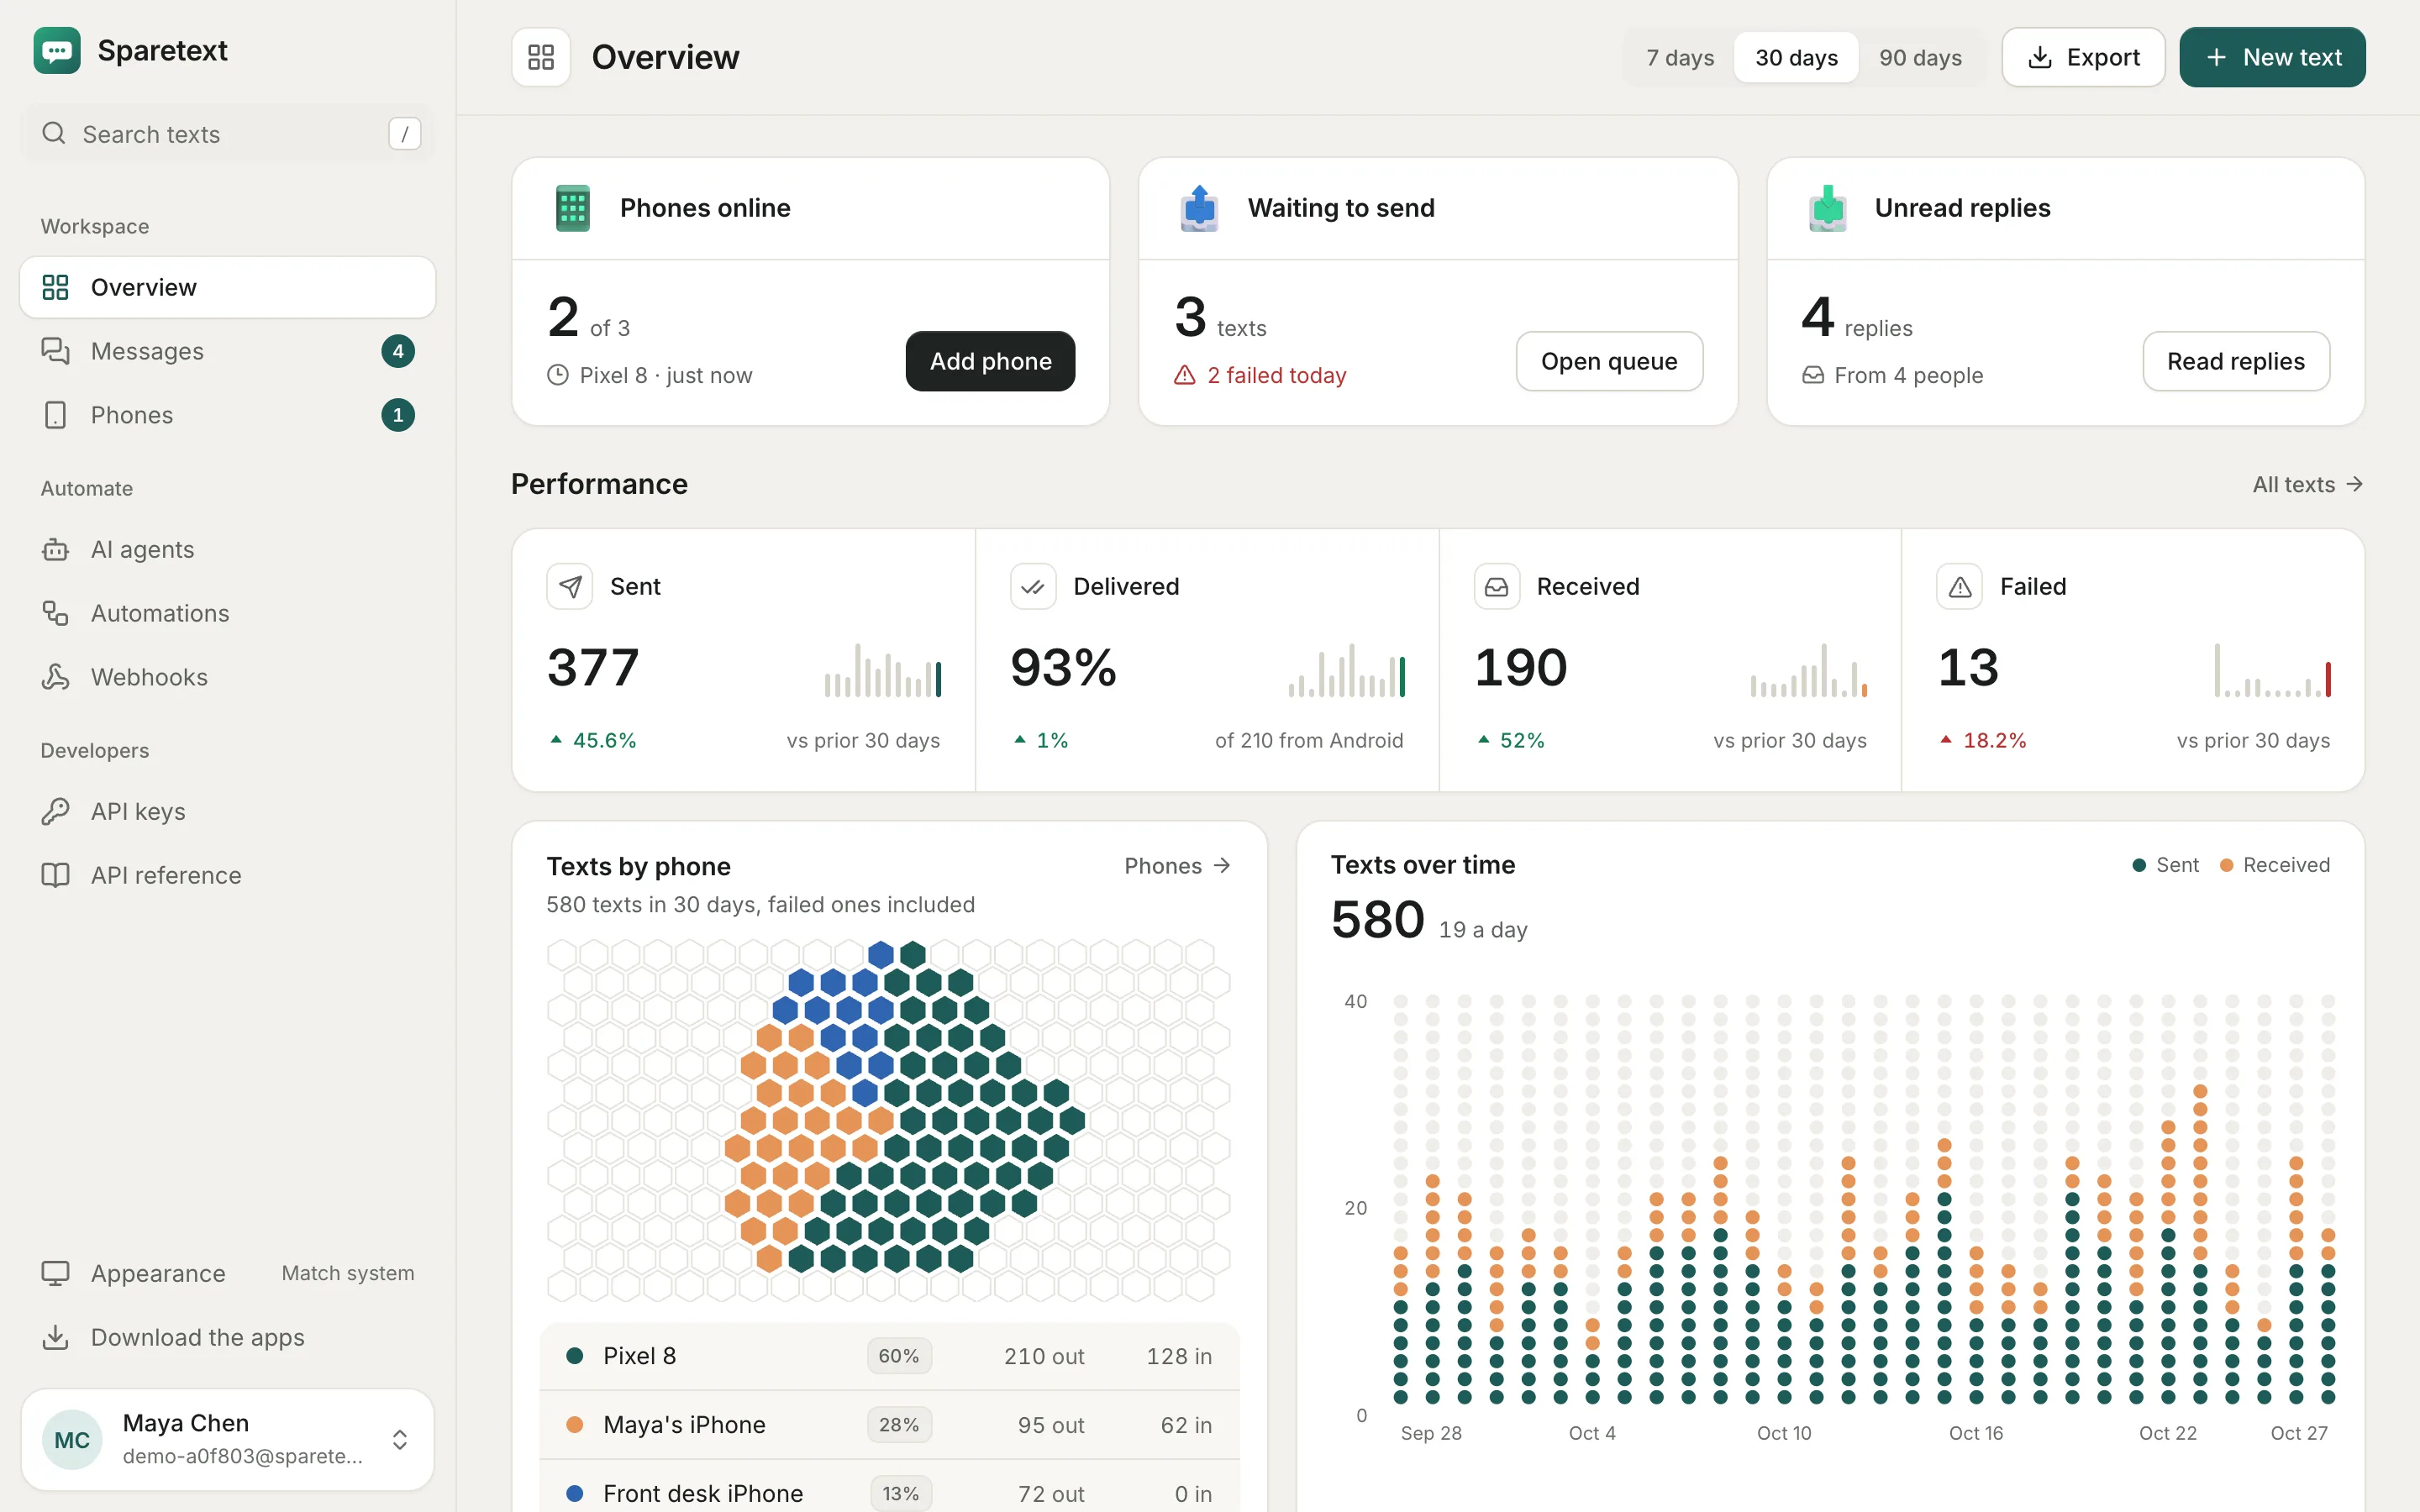Screen dimensions: 2420x1512
Task: Click the Messages badge showing 4
Action: click(x=398, y=351)
